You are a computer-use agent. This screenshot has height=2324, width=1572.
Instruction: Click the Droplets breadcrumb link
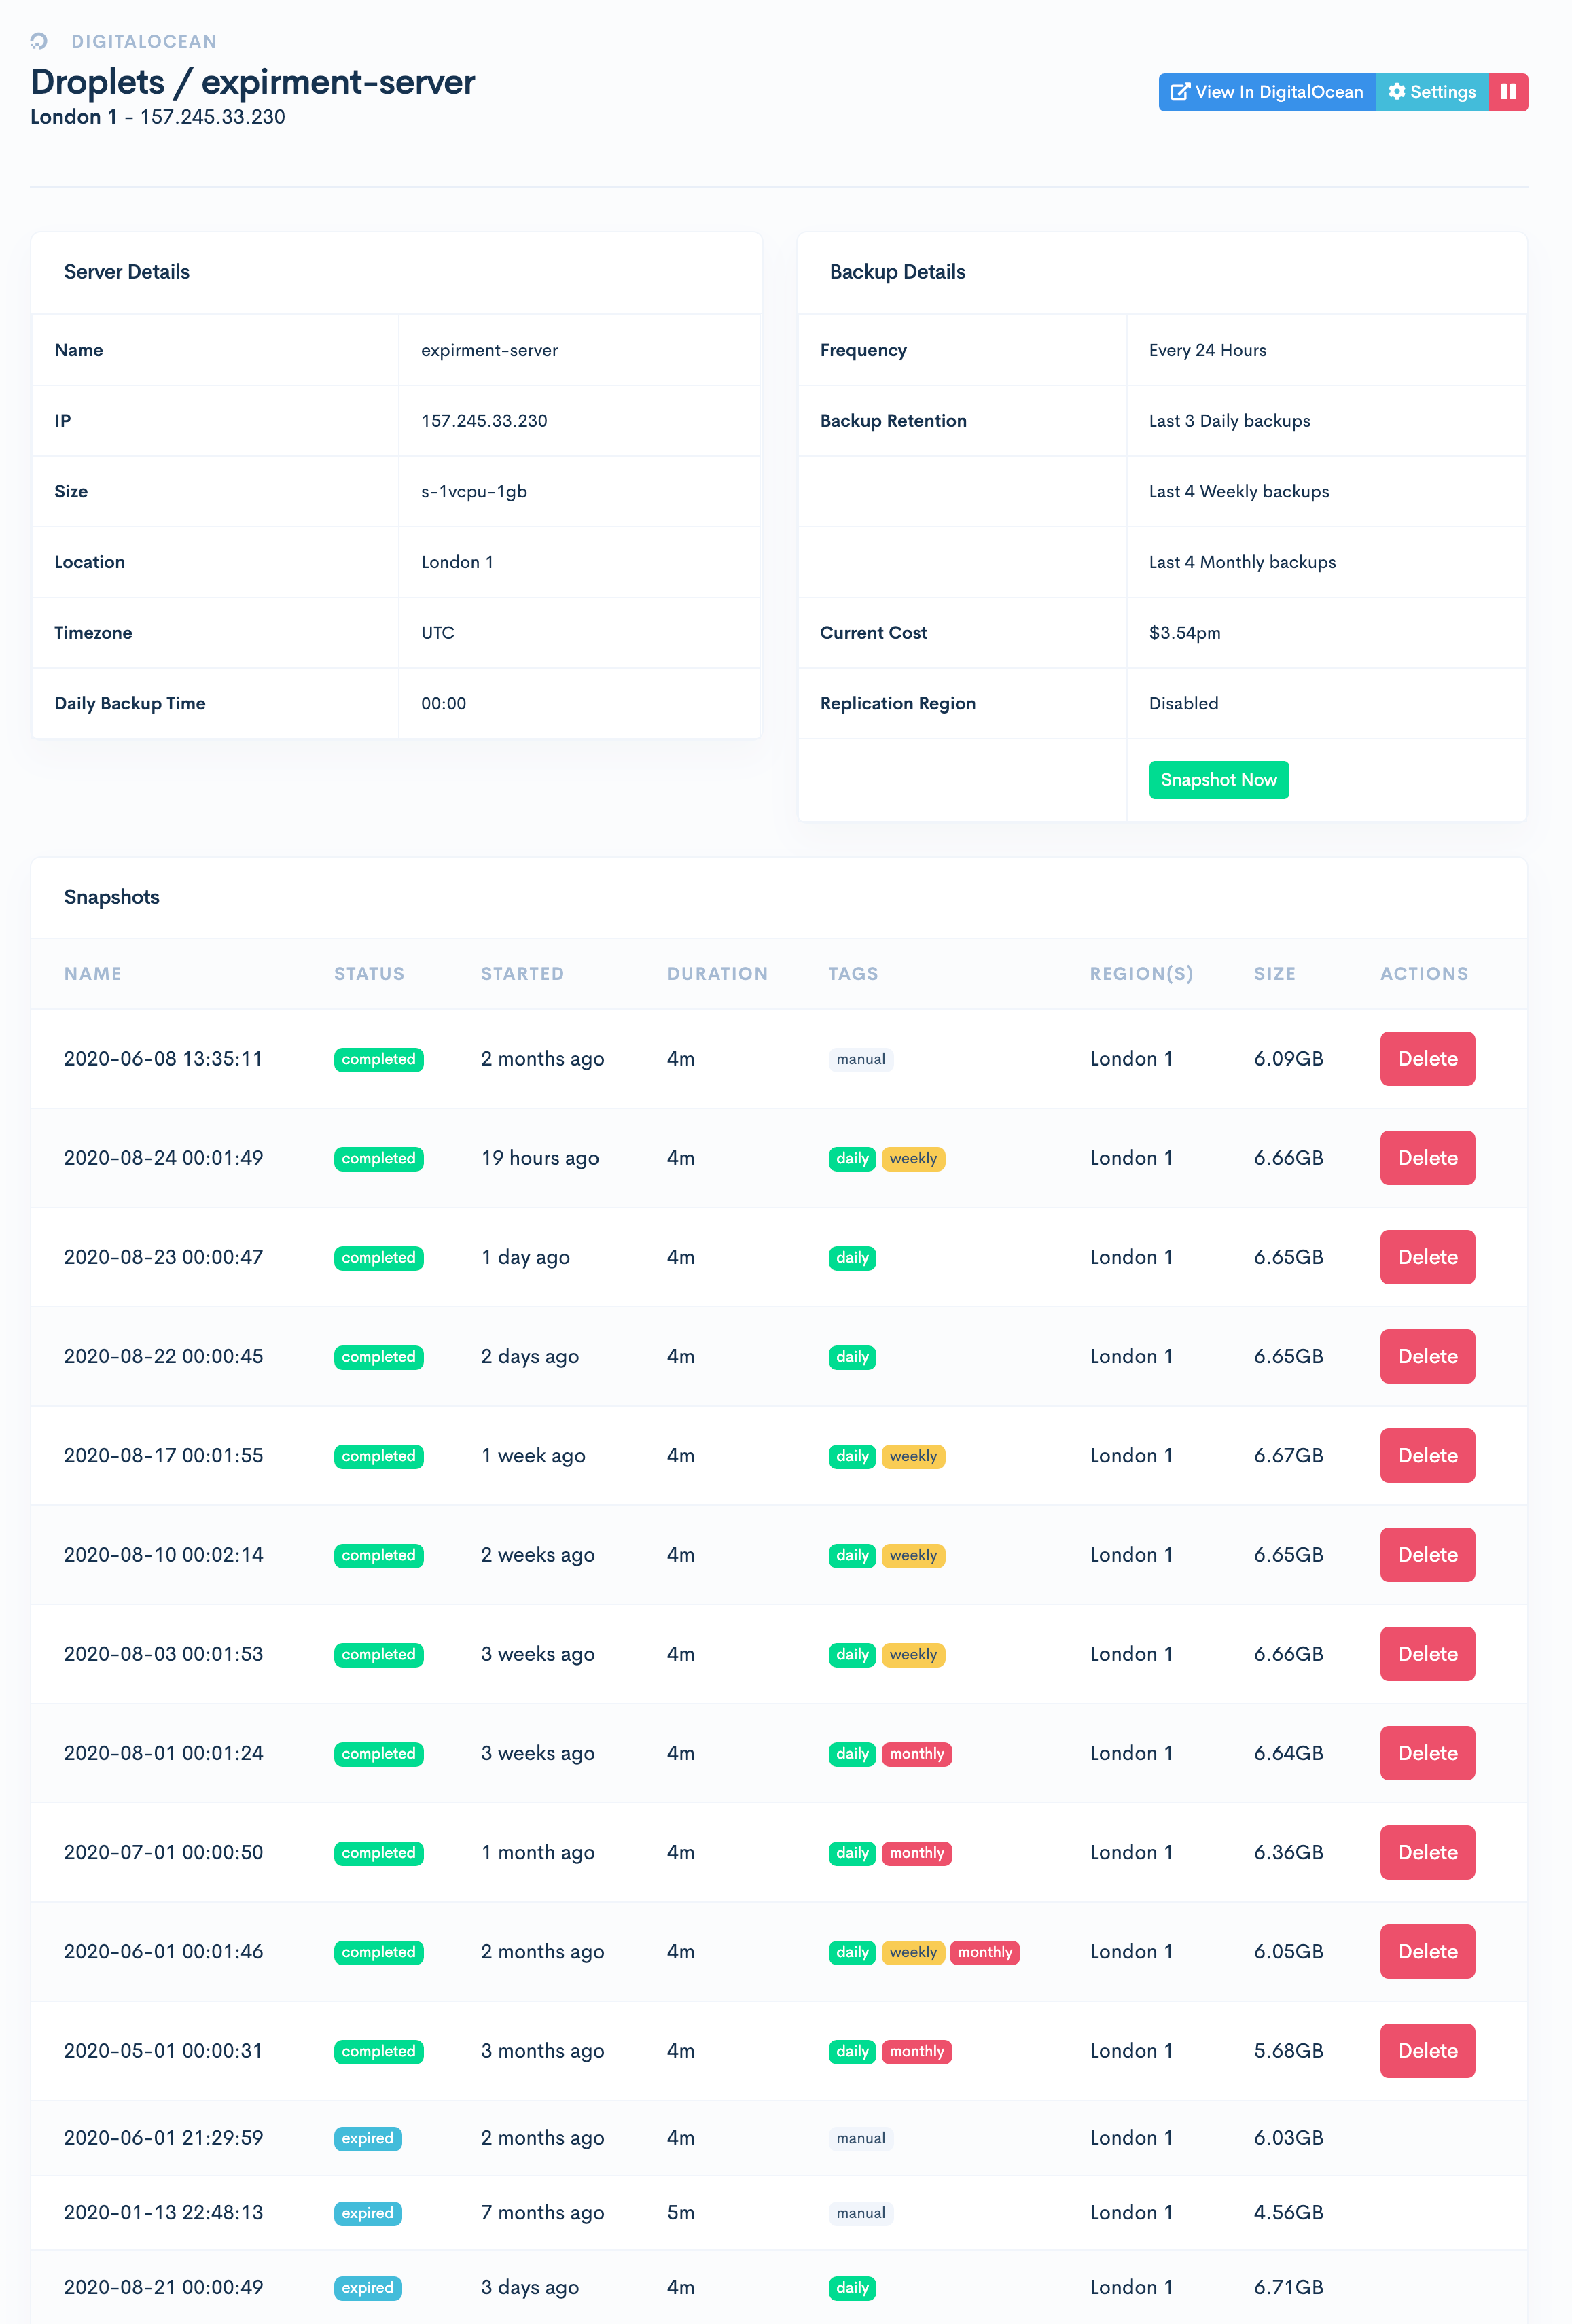[x=97, y=82]
